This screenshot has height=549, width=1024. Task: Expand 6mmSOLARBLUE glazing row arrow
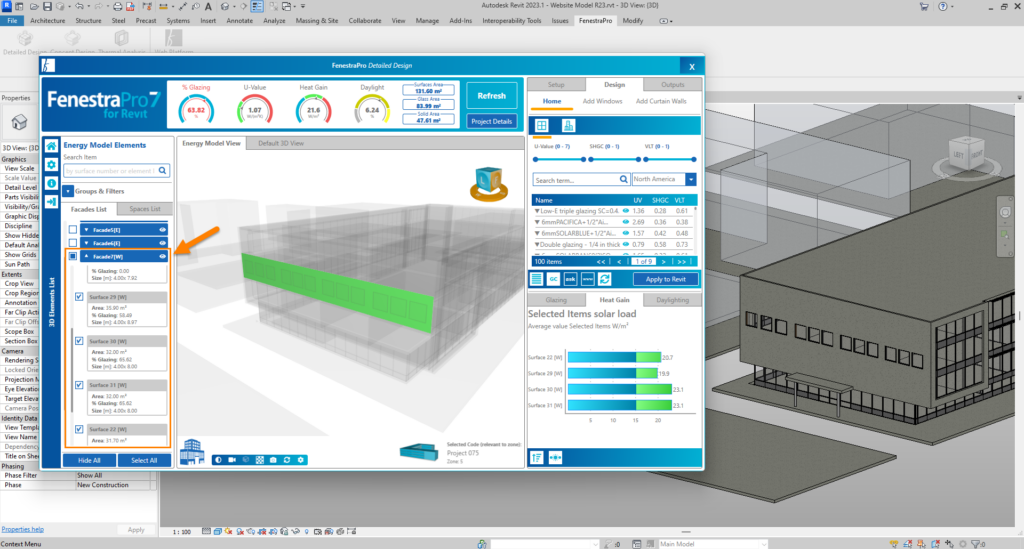click(537, 233)
